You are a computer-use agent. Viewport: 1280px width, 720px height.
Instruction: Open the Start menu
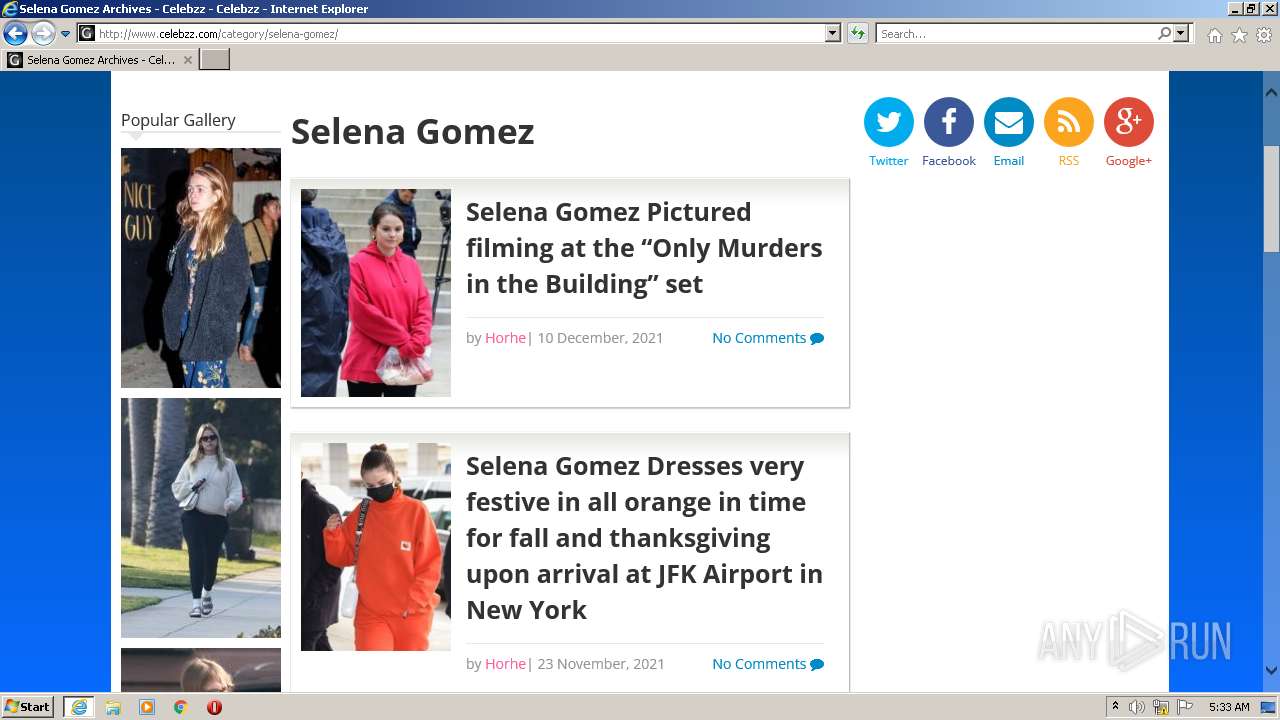click(28, 707)
